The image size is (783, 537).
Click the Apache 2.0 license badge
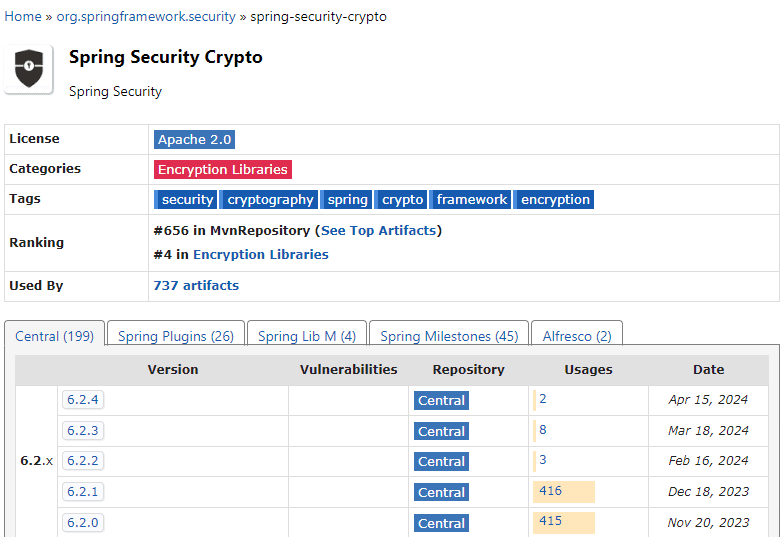point(194,139)
